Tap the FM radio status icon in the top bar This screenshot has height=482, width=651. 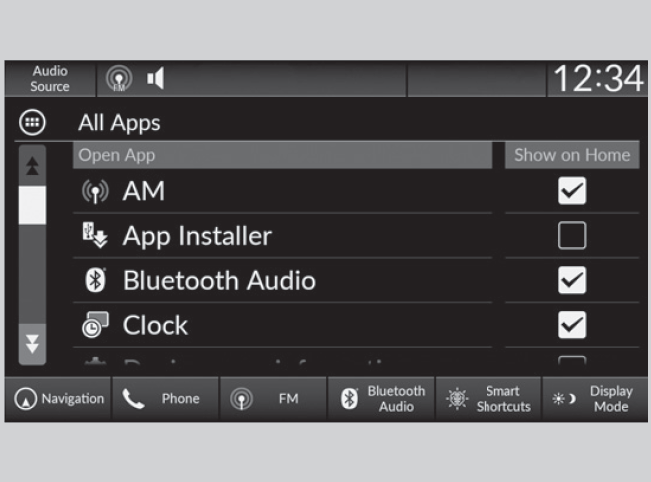119,79
